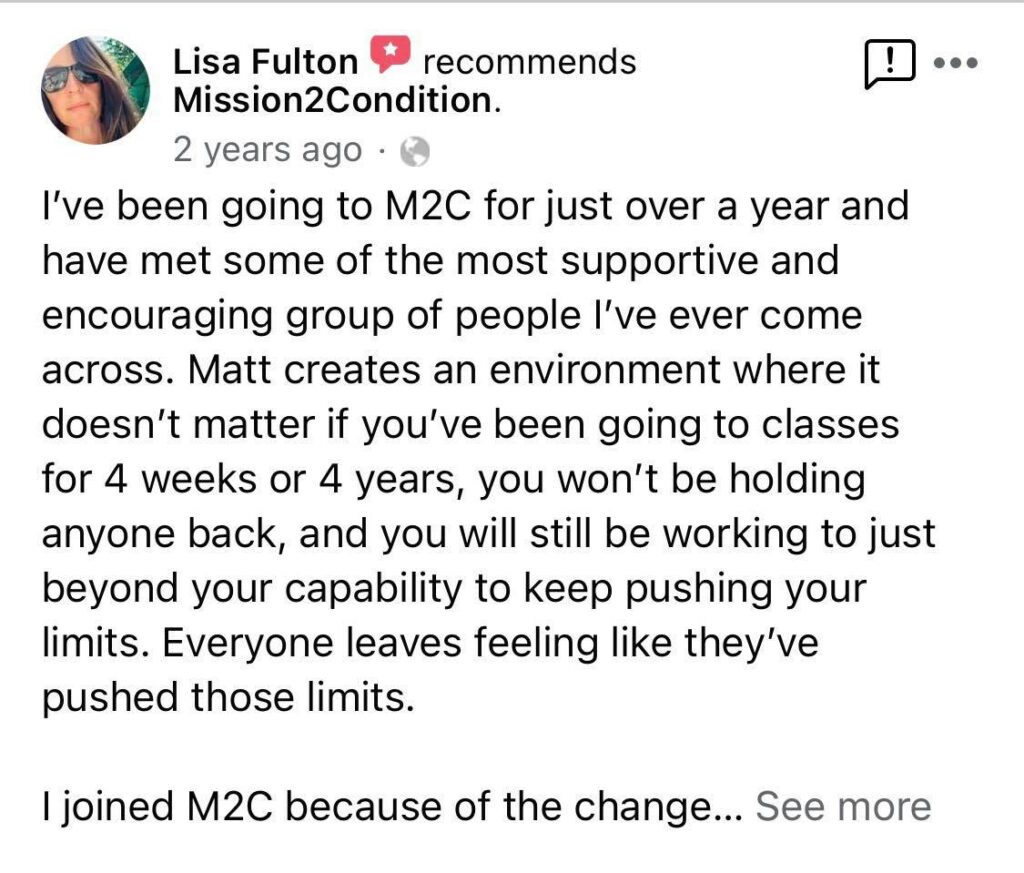Click the "pushed those limits." final line
Viewport: 1024px width, 873px height.
tap(229, 698)
